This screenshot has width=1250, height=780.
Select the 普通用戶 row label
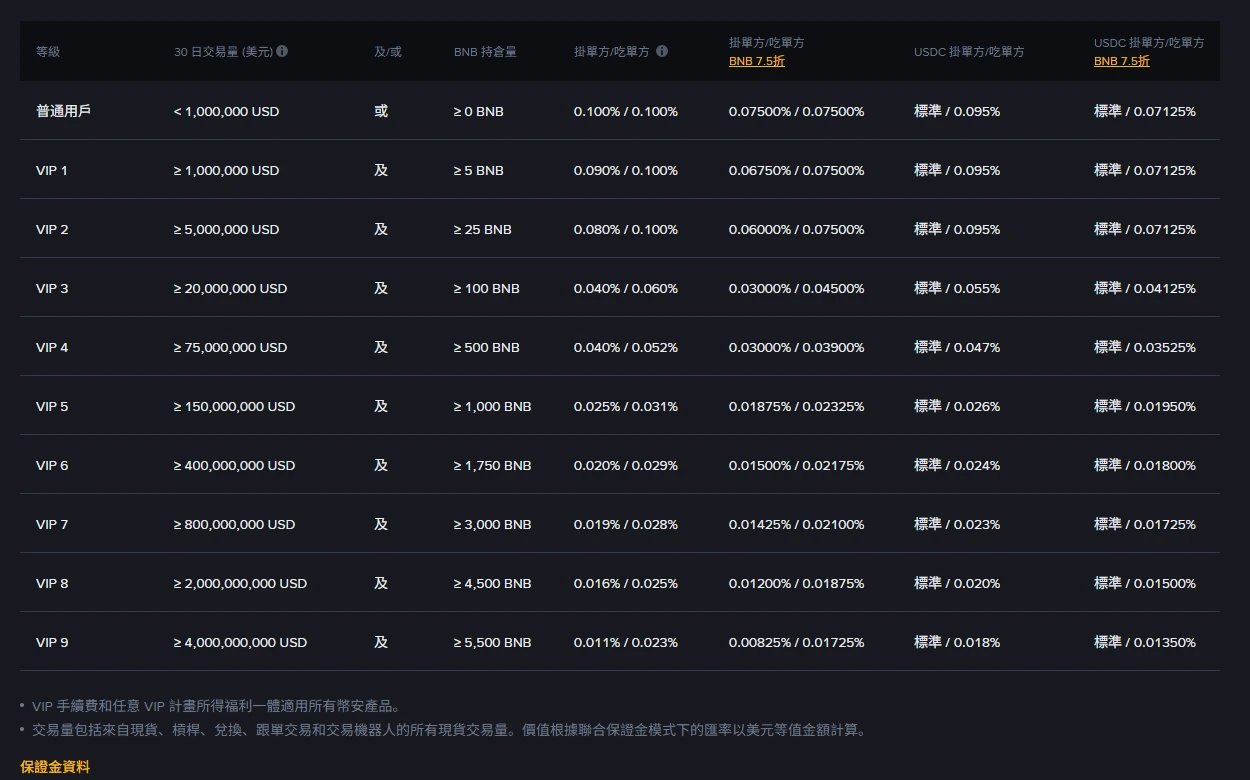[63, 111]
